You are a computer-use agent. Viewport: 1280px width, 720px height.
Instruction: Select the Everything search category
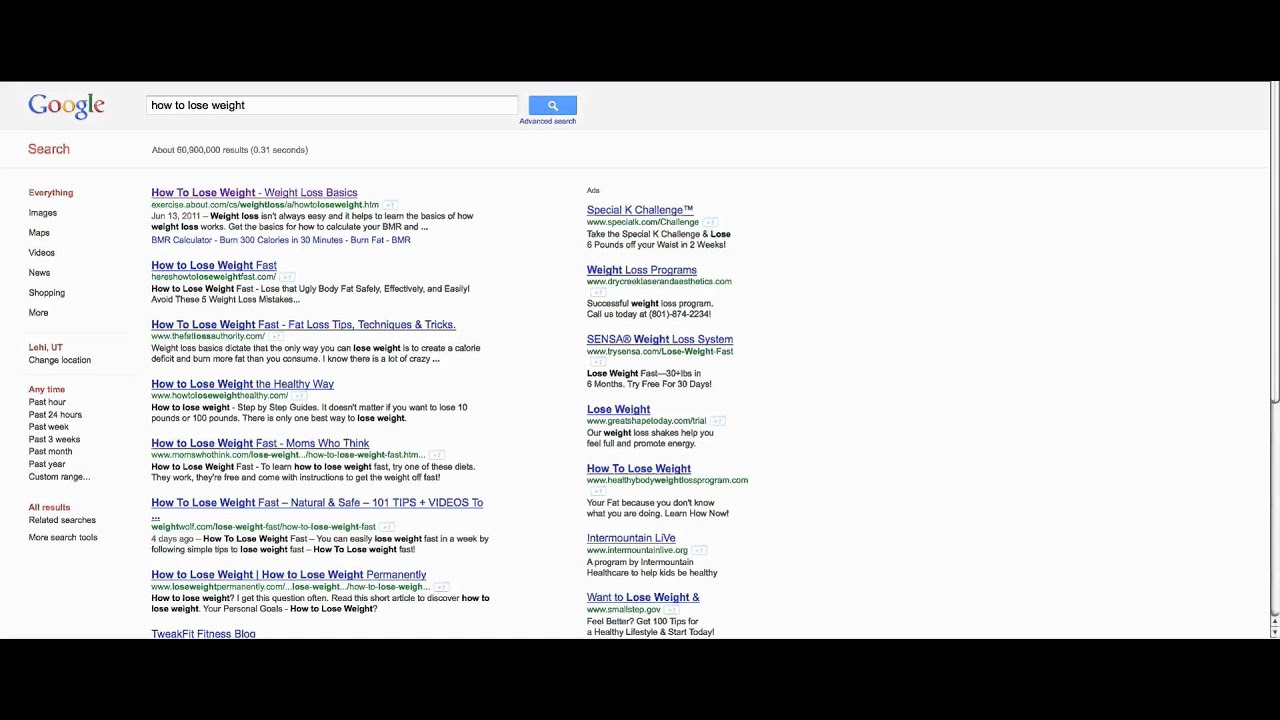pyautogui.click(x=51, y=192)
